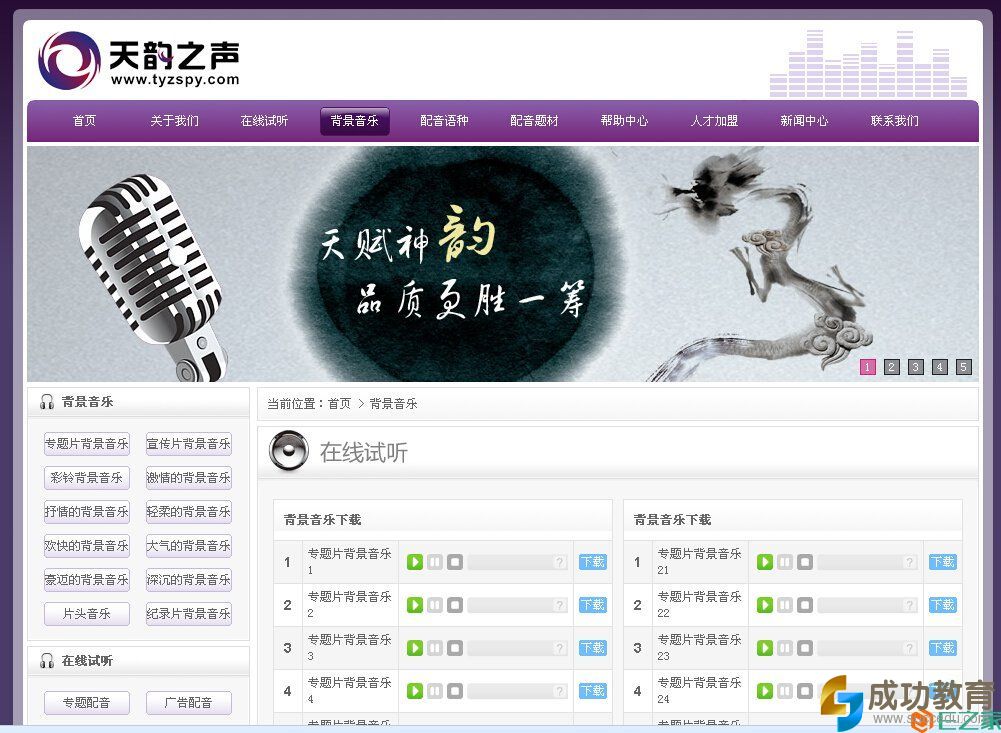Screen dimensions: 1001x733
Task: Select the 广告配音 sidebar button
Action: (x=188, y=703)
